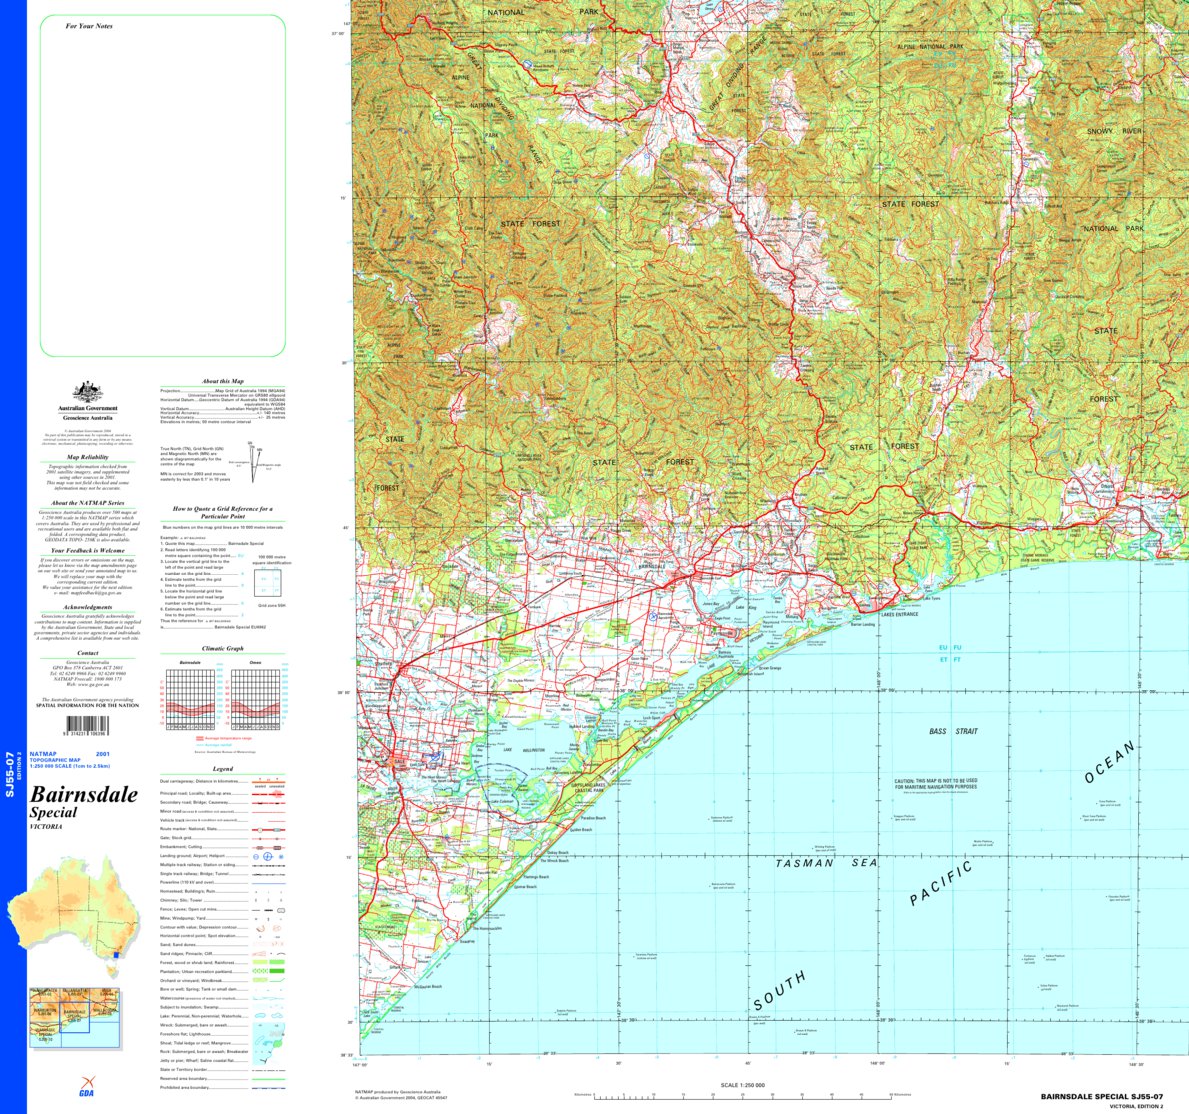
Task: Click the "Your Feedback is Welcome" heading
Action: click(88, 551)
